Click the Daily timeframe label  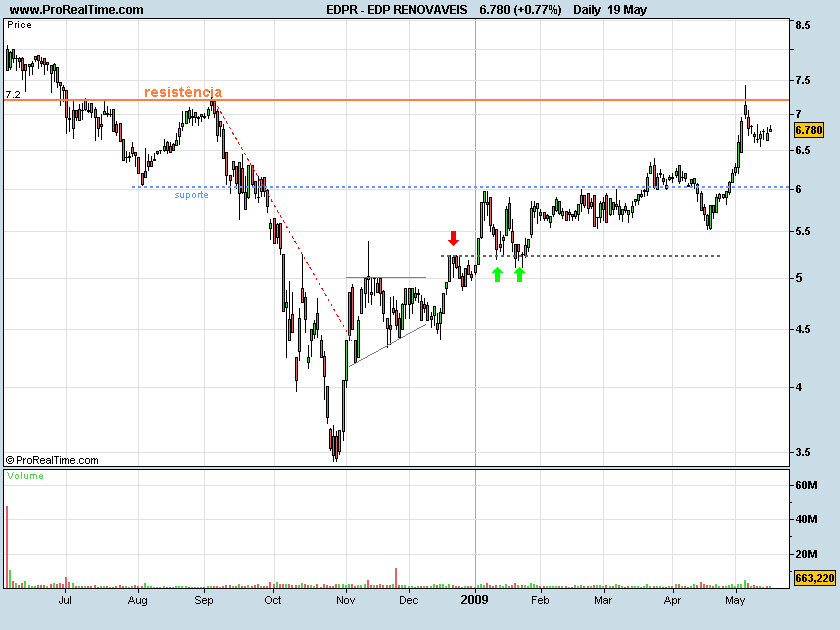pos(587,10)
